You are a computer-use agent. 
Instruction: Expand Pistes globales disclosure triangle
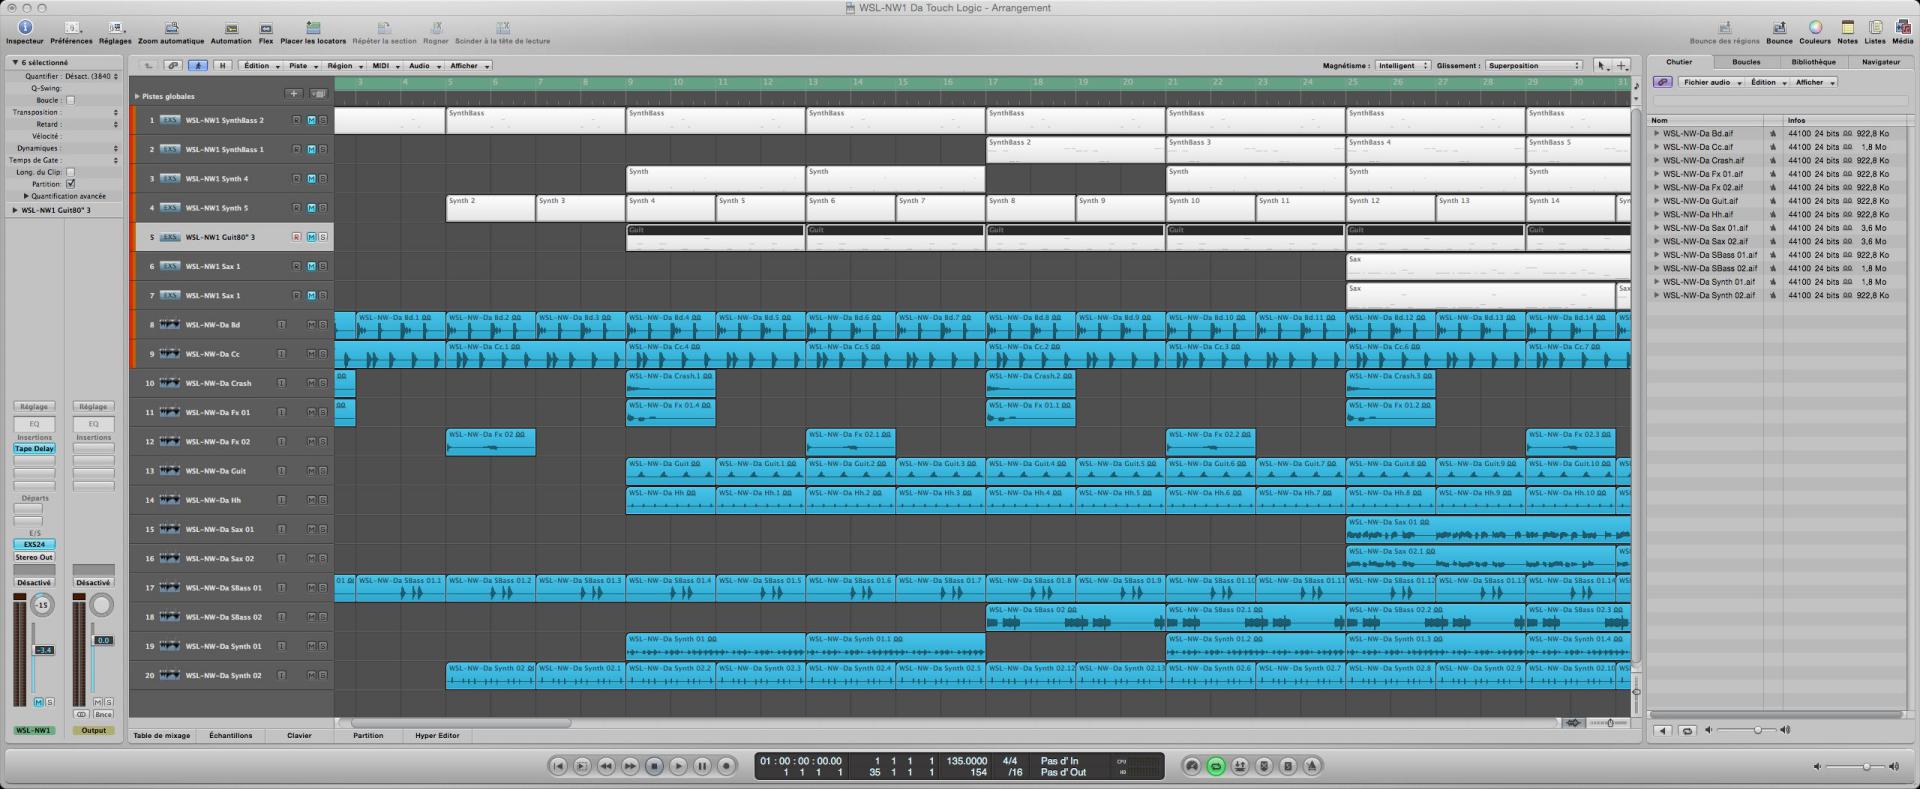pos(138,97)
